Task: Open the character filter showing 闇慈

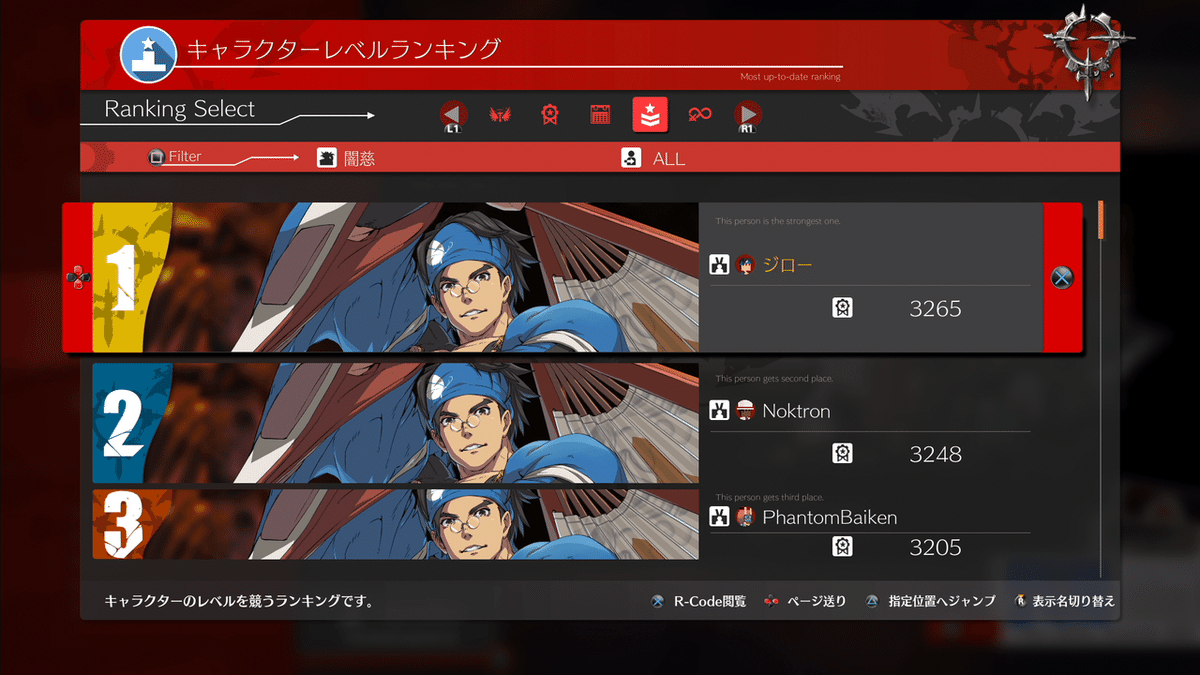Action: (x=346, y=158)
